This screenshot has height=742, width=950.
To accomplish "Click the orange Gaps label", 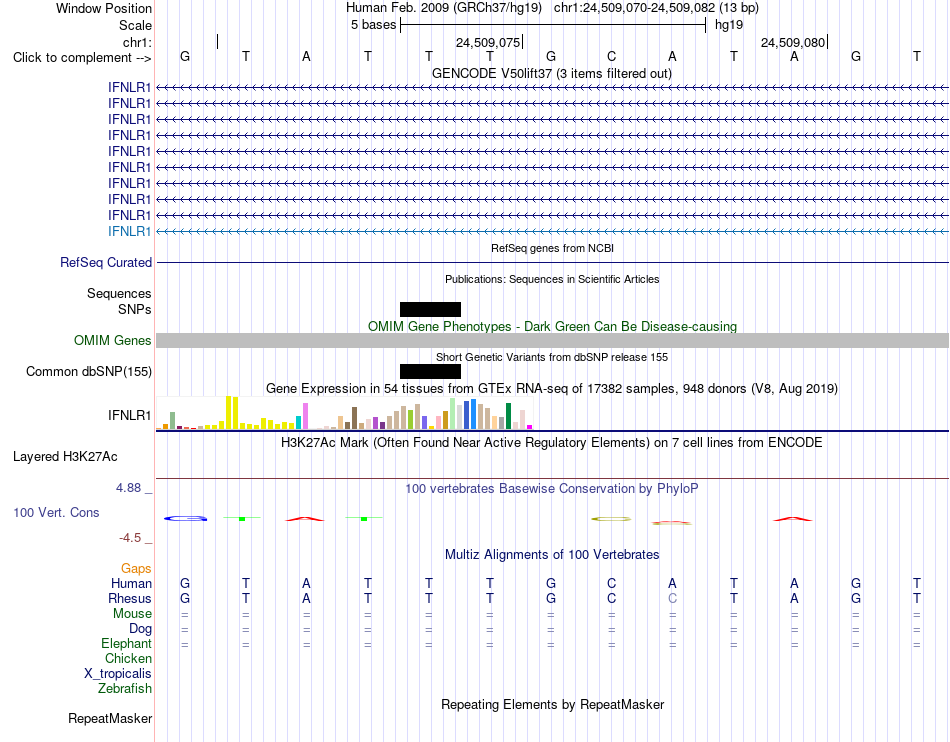I will tap(136, 568).
